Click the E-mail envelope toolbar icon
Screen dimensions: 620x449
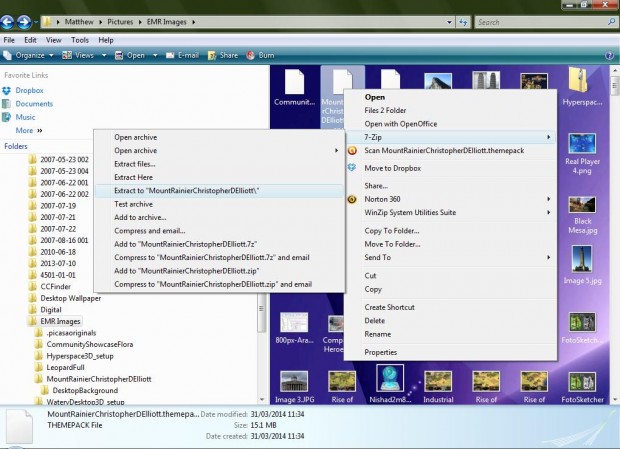point(170,55)
